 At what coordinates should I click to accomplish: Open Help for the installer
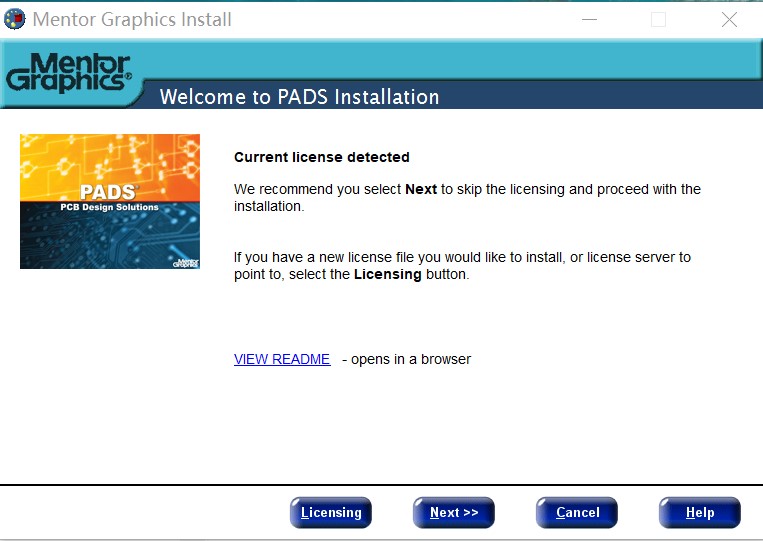700,512
